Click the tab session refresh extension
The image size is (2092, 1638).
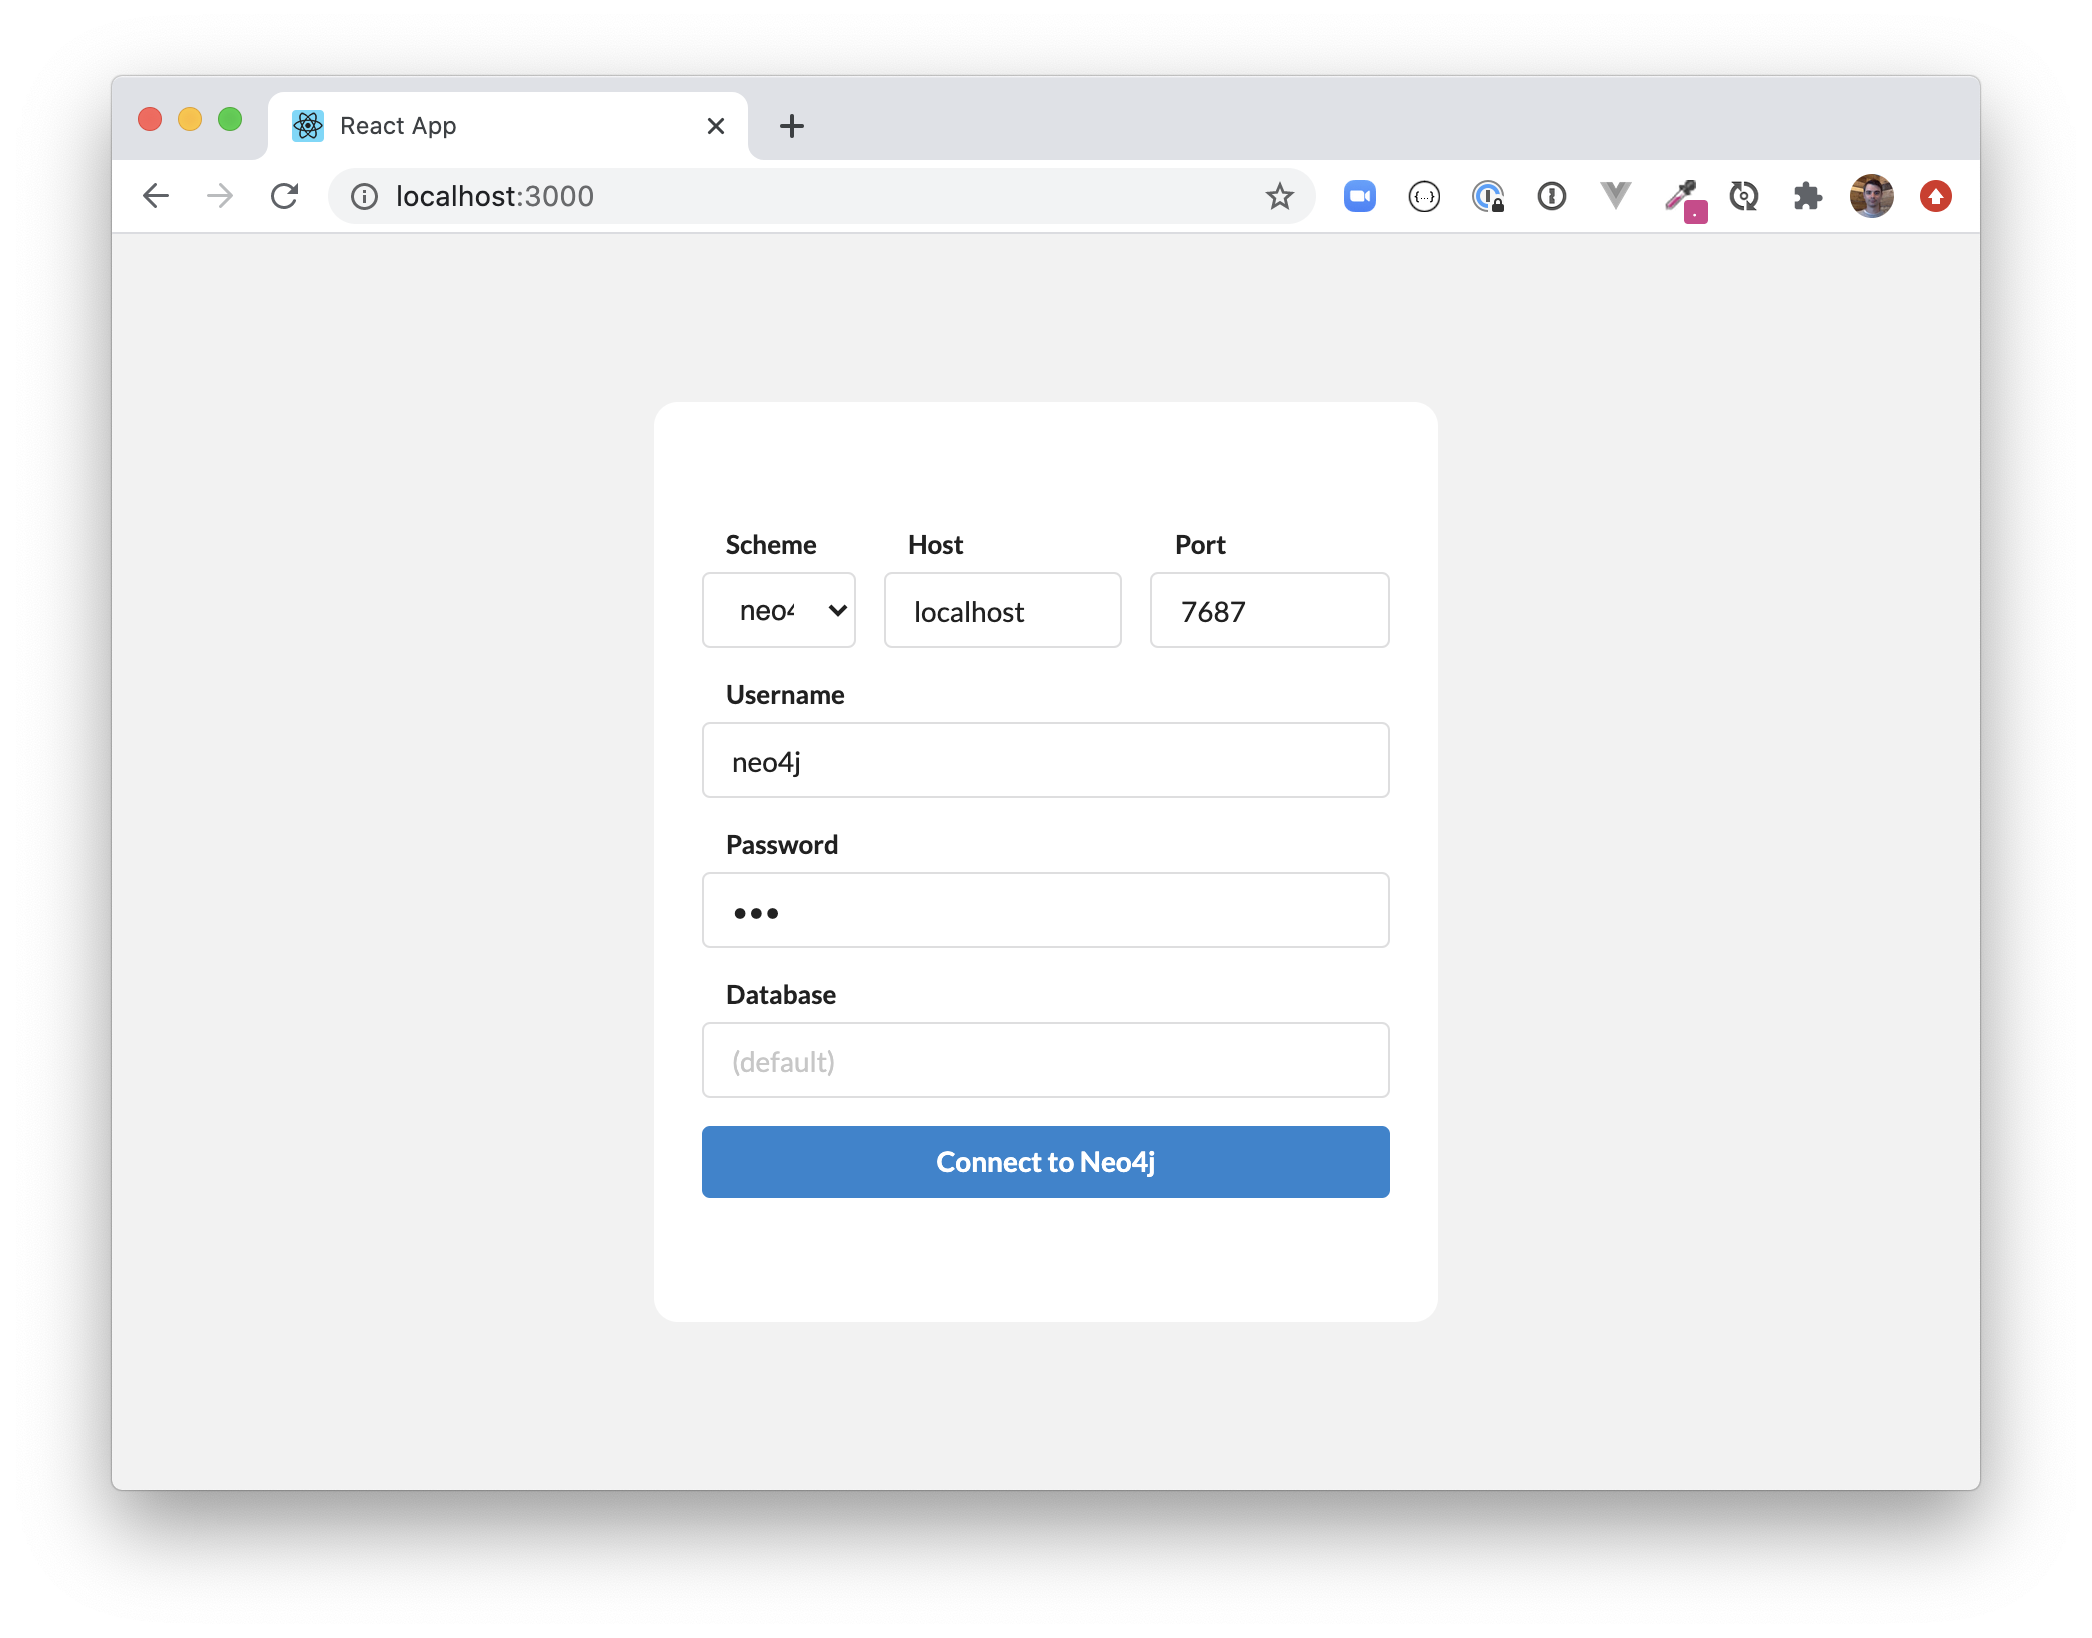click(1743, 196)
